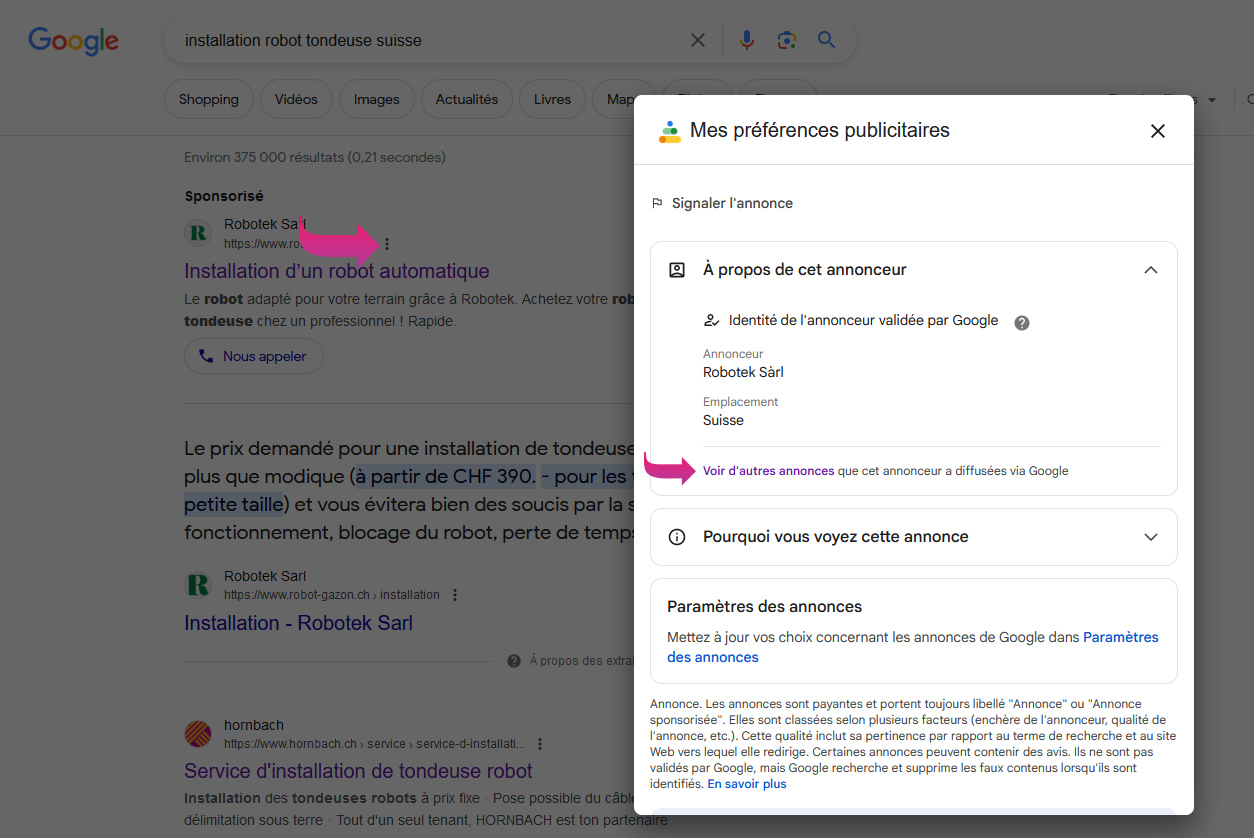Click the Suisse location value
Image resolution: width=1254 pixels, height=838 pixels.
(723, 420)
